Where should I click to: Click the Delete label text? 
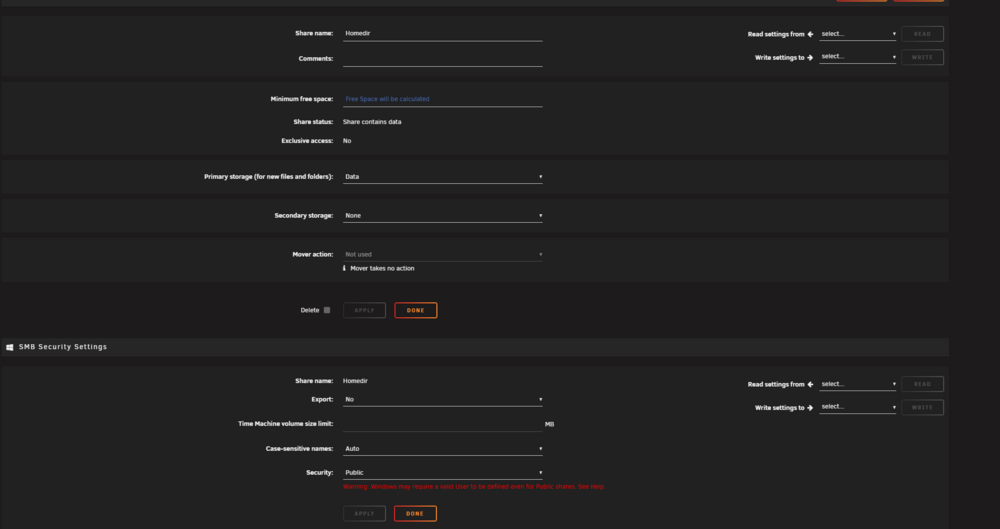310,310
